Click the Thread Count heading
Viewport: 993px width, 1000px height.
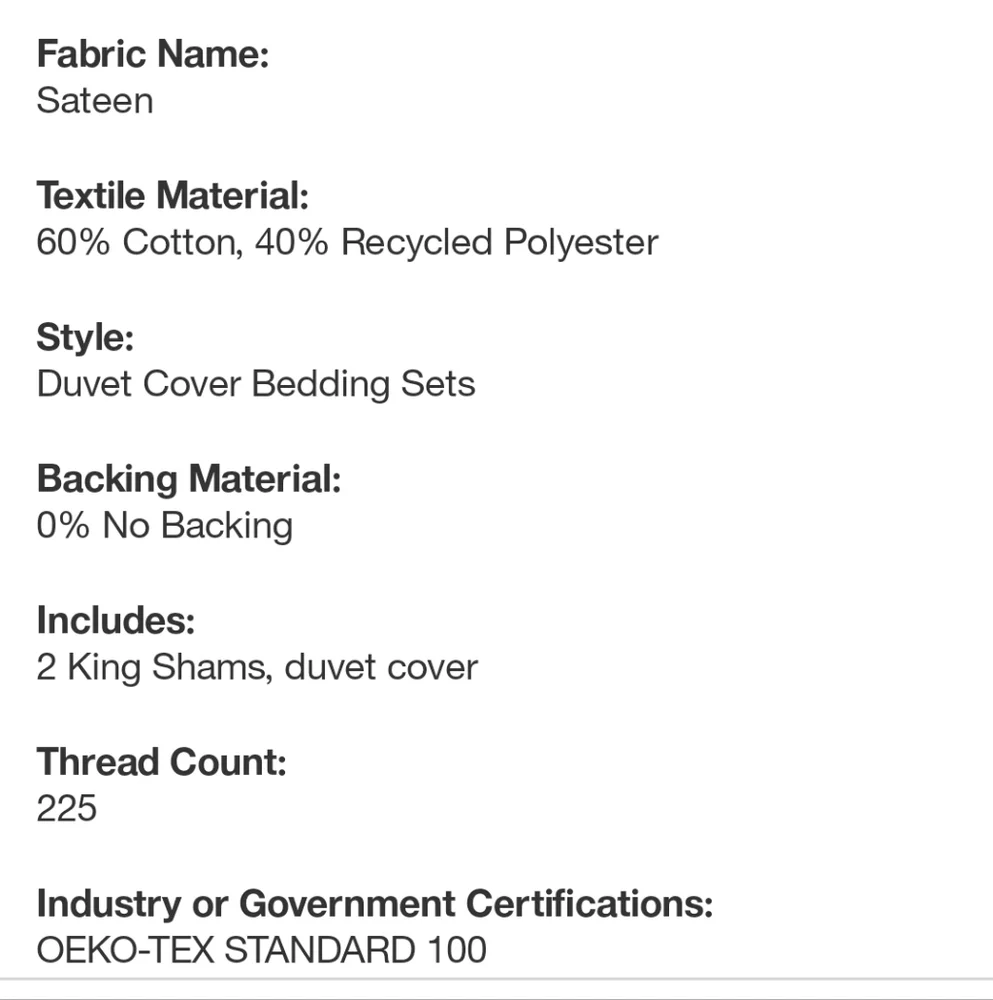click(x=162, y=762)
